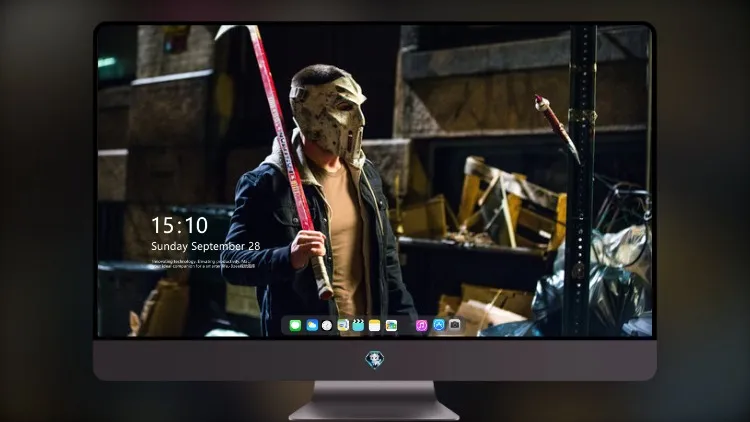Screen dimensions: 750x422
Task: Launch the pink Music app in dock
Action: (x=421, y=325)
